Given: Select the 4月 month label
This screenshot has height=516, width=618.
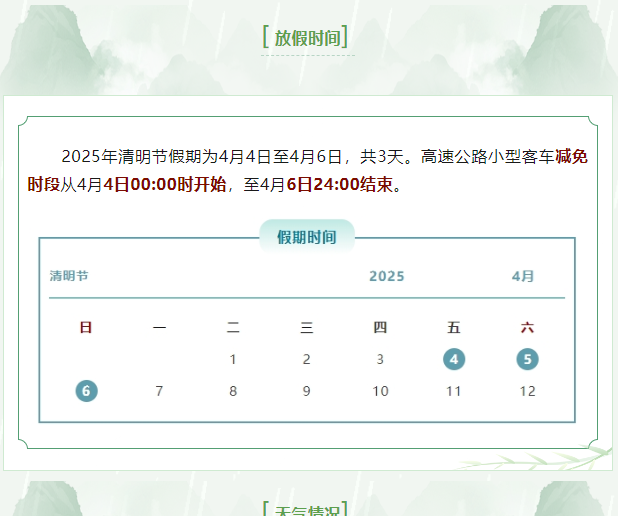Looking at the screenshot, I should pos(522,276).
